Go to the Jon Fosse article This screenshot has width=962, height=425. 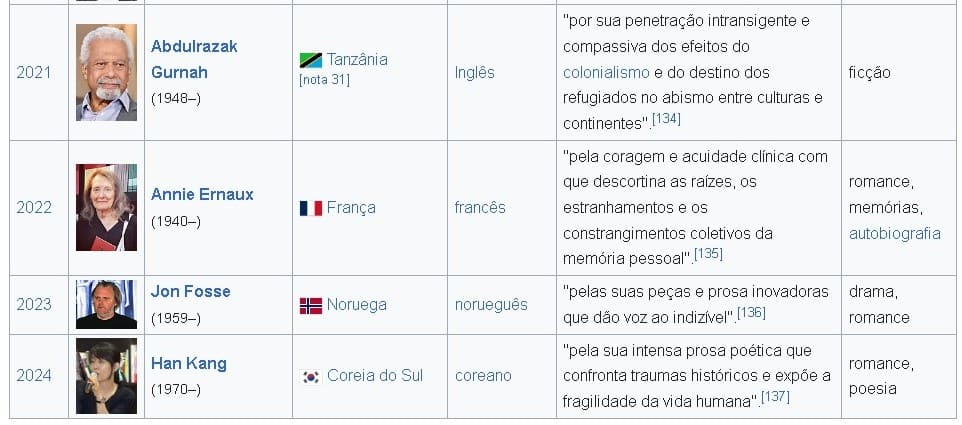[x=190, y=291]
